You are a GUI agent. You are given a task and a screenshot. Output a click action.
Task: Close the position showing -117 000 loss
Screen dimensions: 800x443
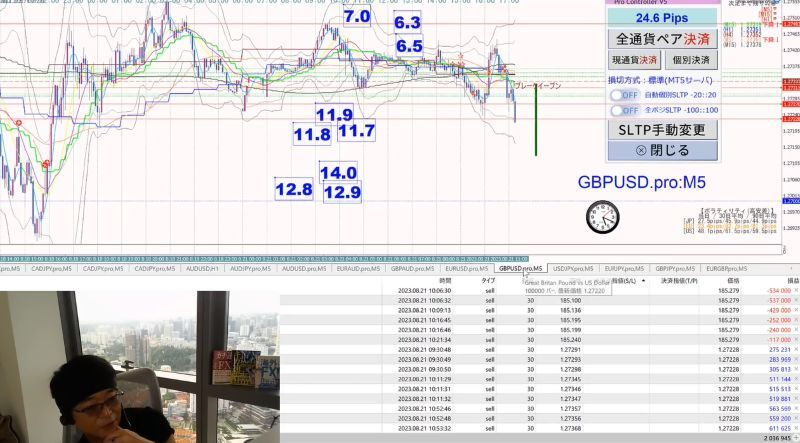[x=796, y=340]
